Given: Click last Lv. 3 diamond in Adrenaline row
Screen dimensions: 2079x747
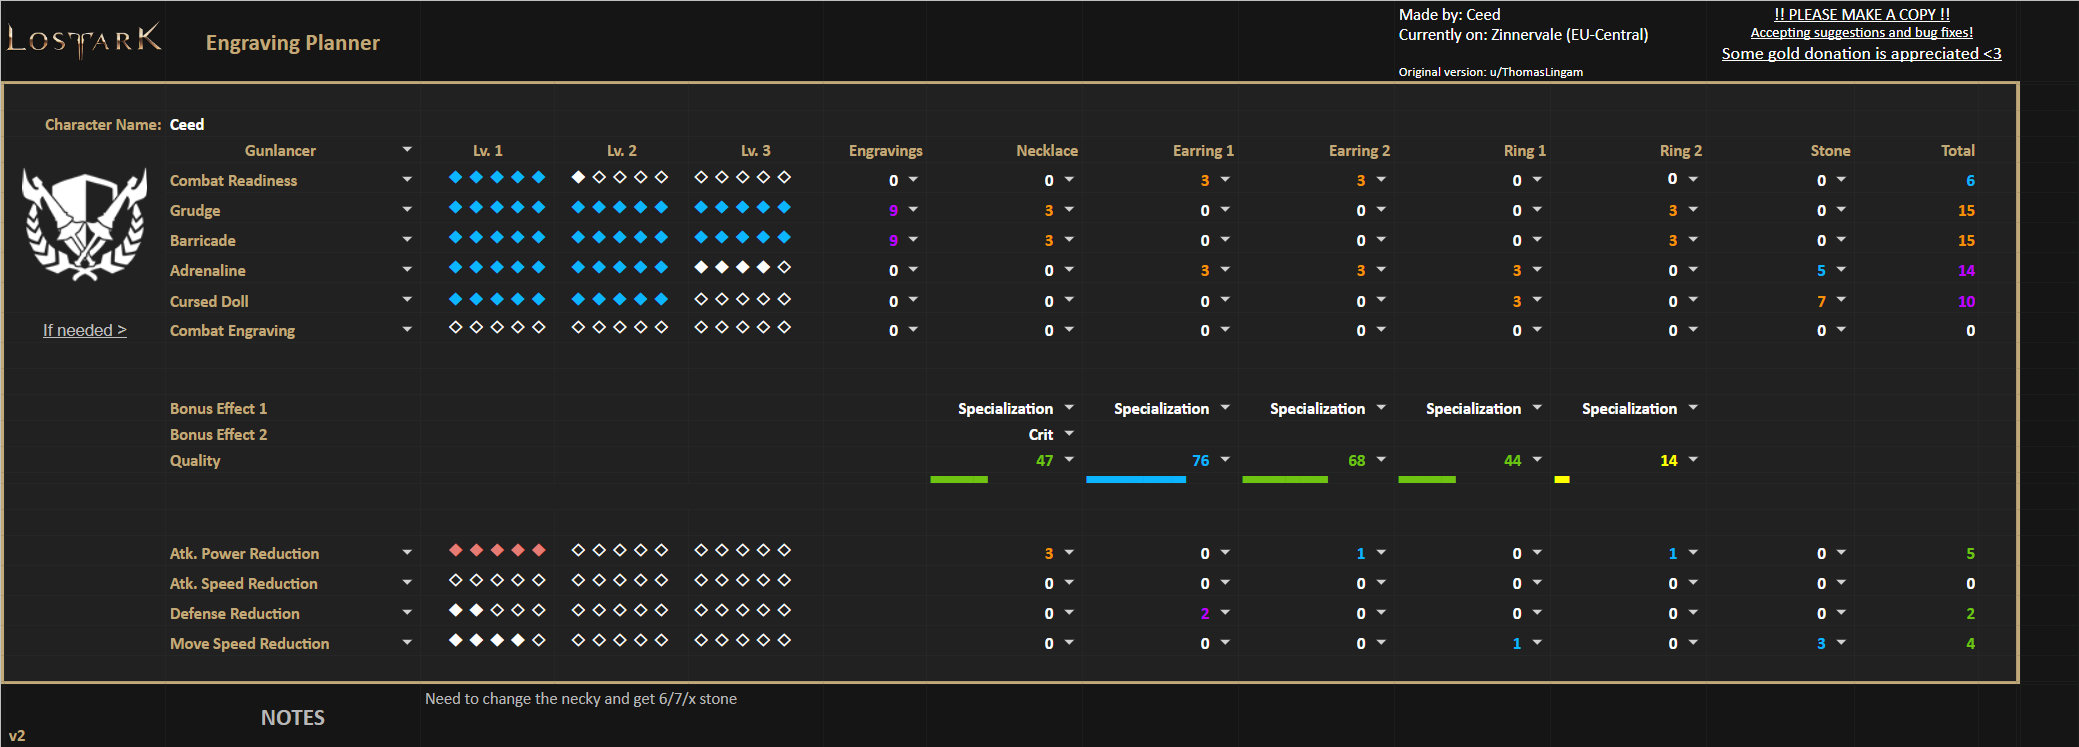Looking at the screenshot, I should (784, 268).
